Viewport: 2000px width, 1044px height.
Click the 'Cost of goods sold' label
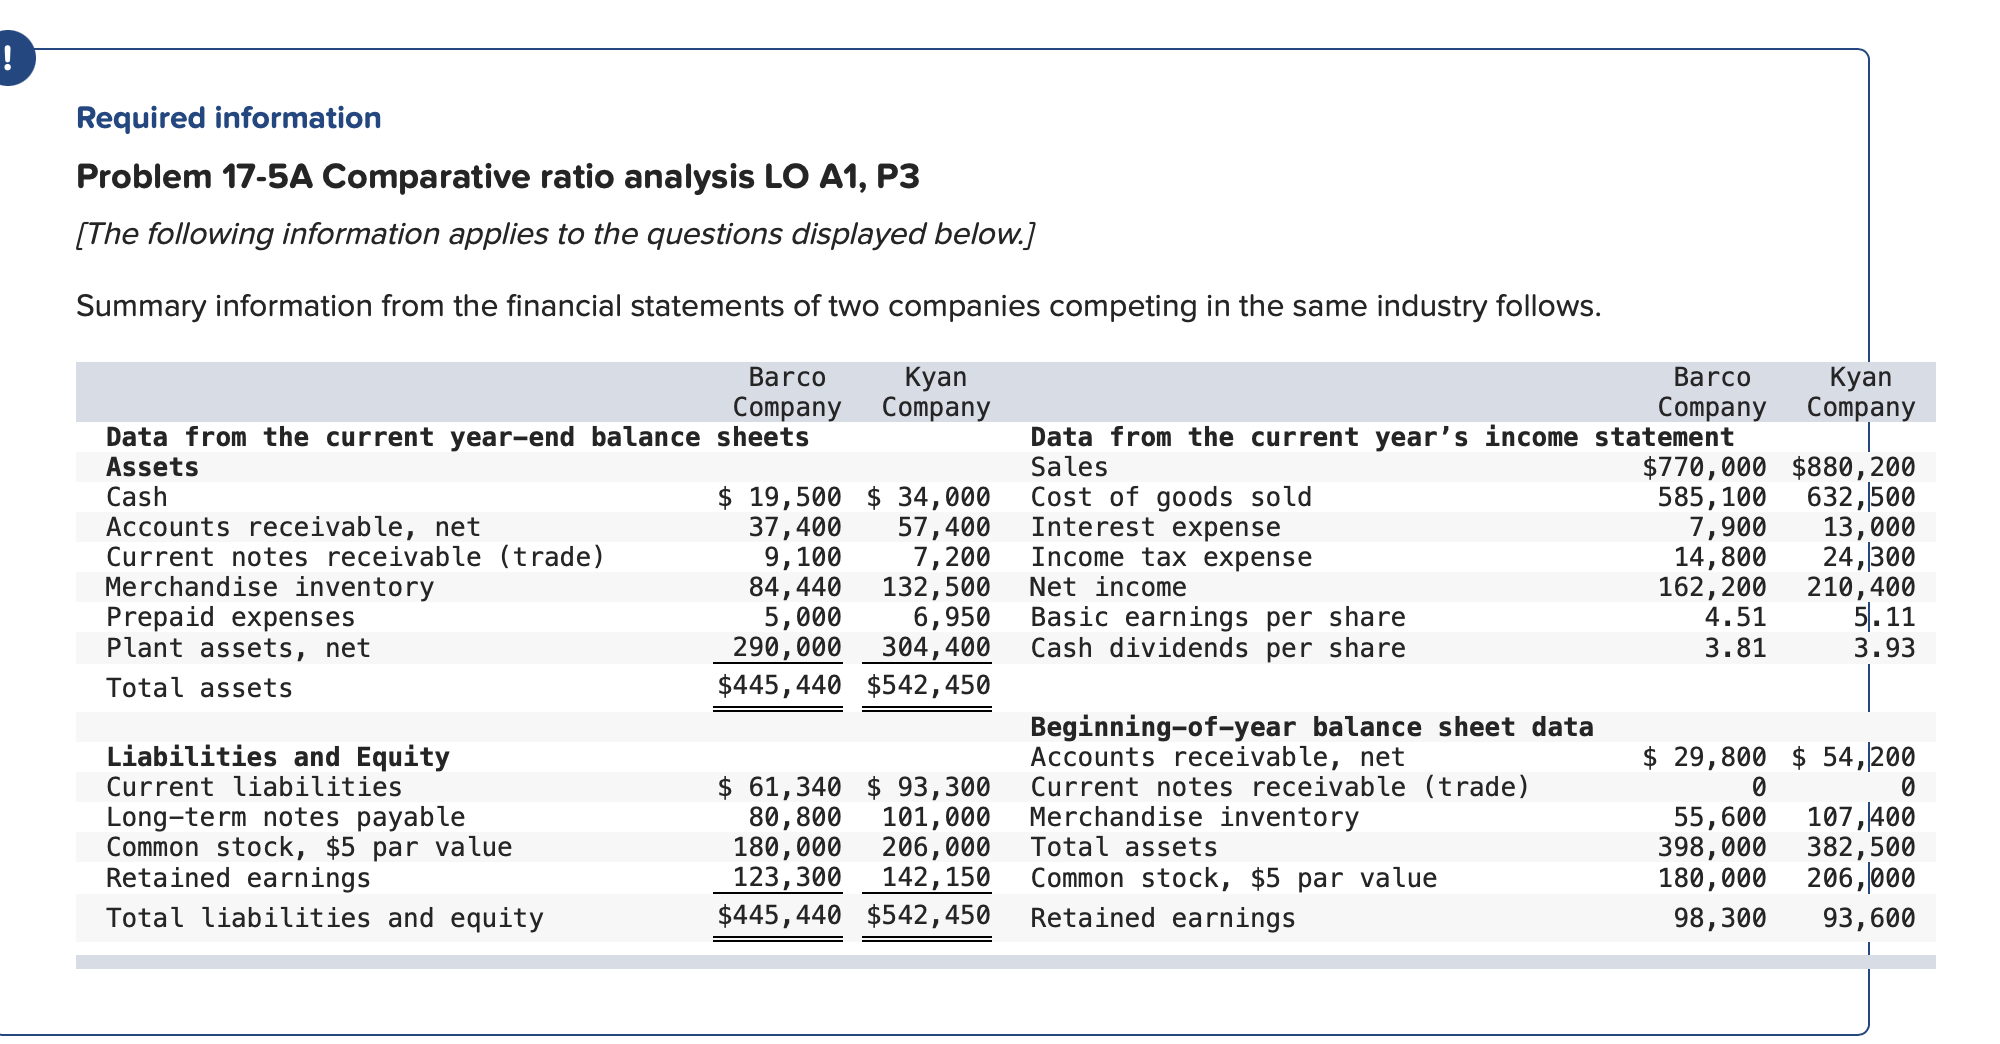1170,497
